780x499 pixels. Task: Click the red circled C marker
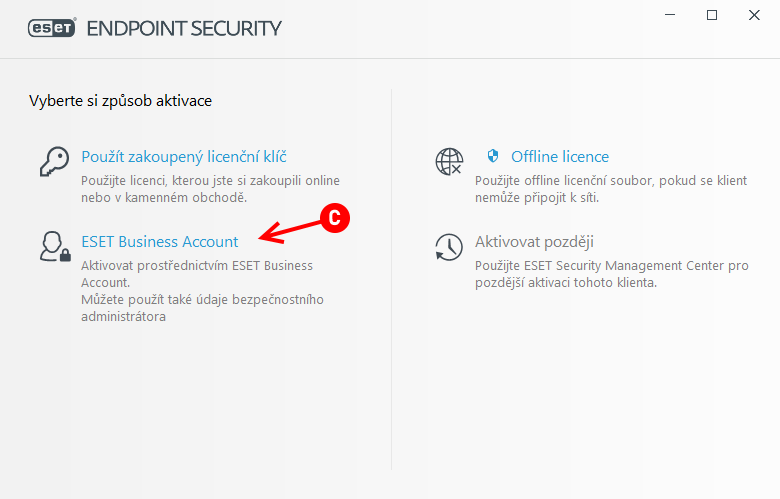coord(335,218)
